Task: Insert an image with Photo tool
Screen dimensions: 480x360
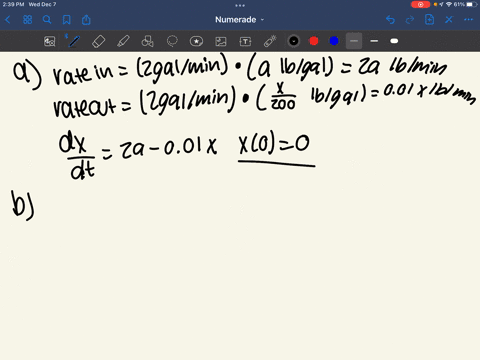Action: (221, 41)
